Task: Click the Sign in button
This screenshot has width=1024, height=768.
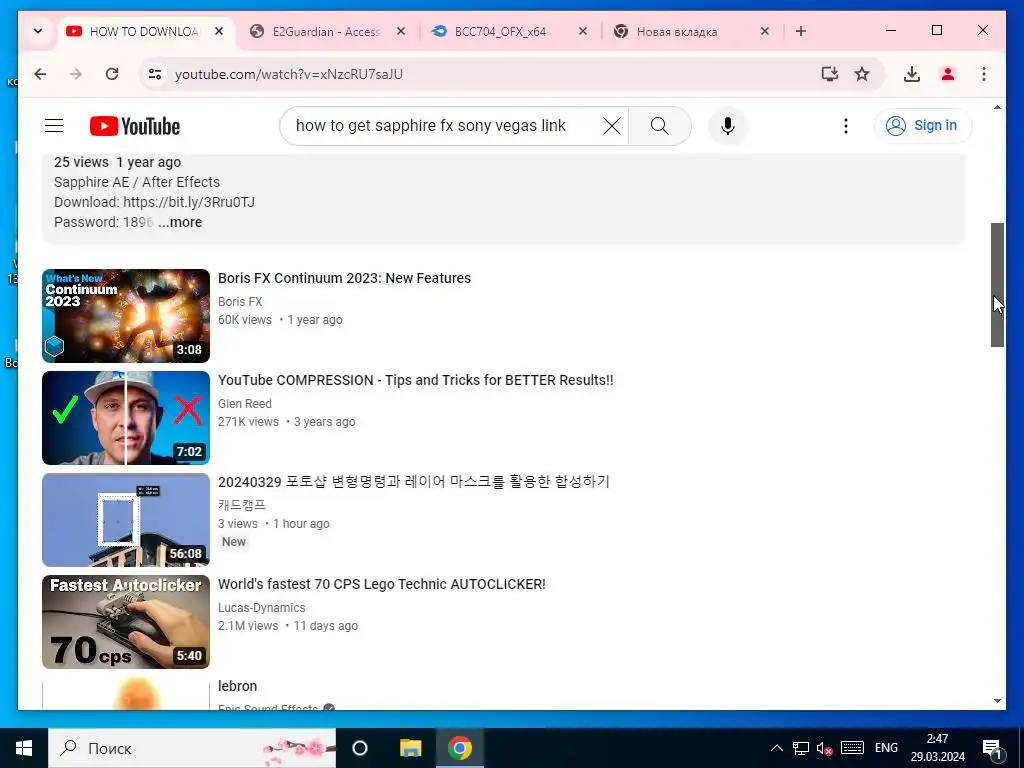Action: coord(922,125)
